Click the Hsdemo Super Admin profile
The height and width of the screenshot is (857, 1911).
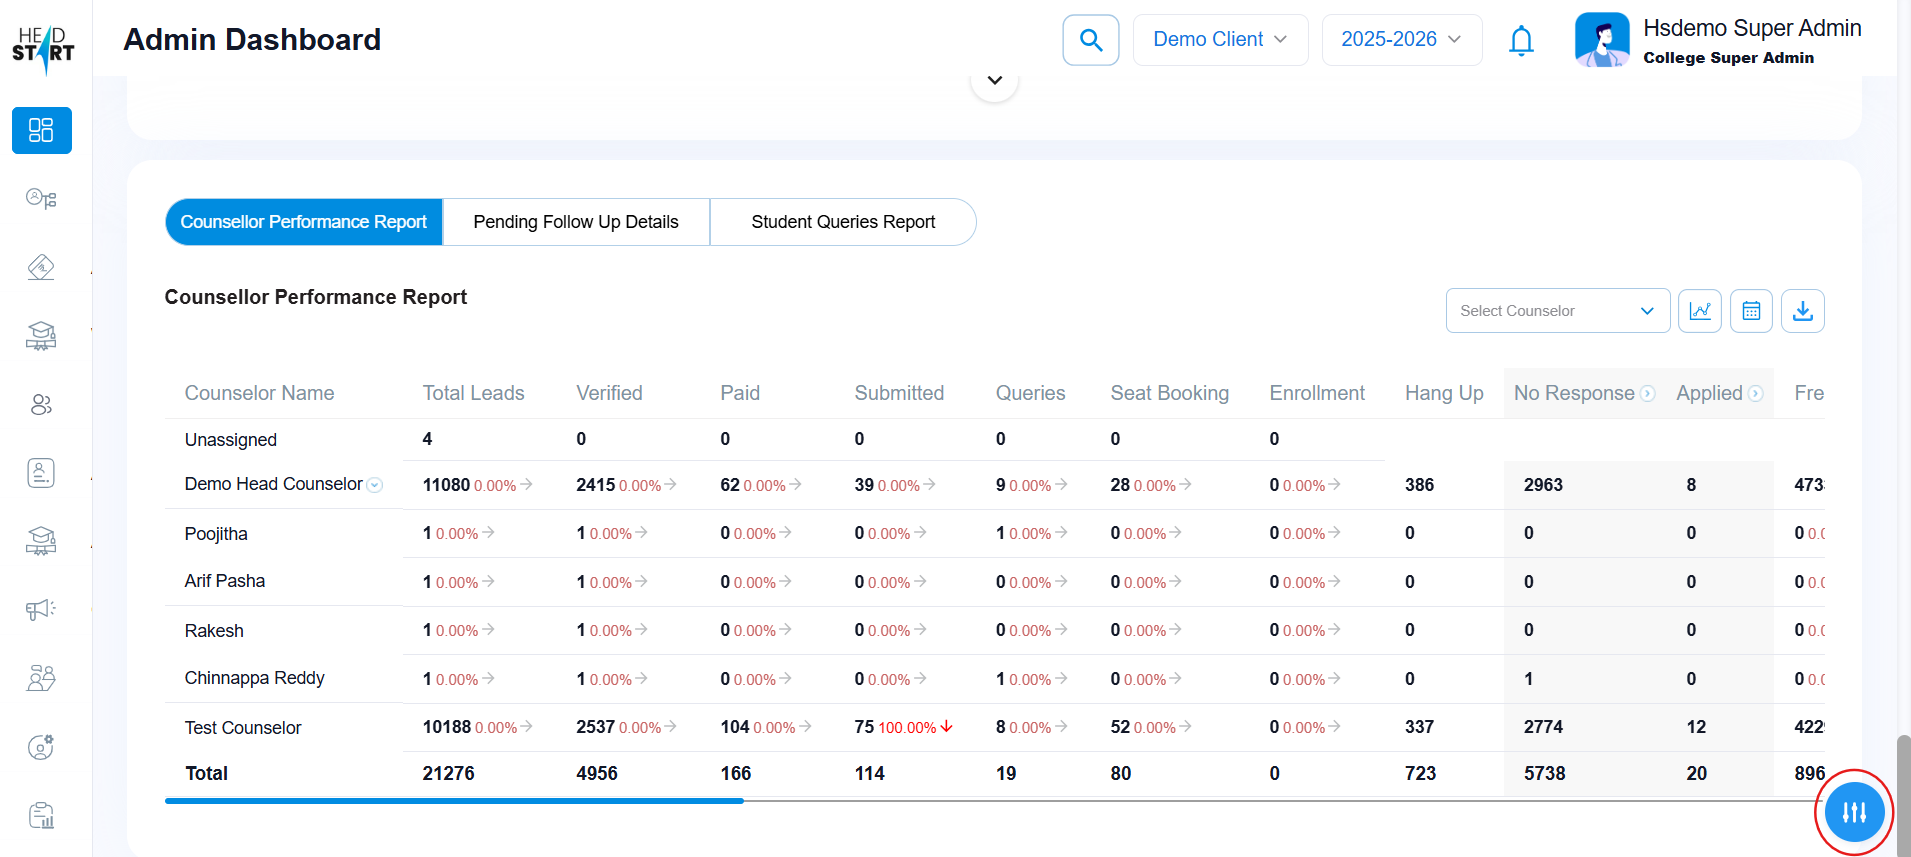(x=1717, y=41)
